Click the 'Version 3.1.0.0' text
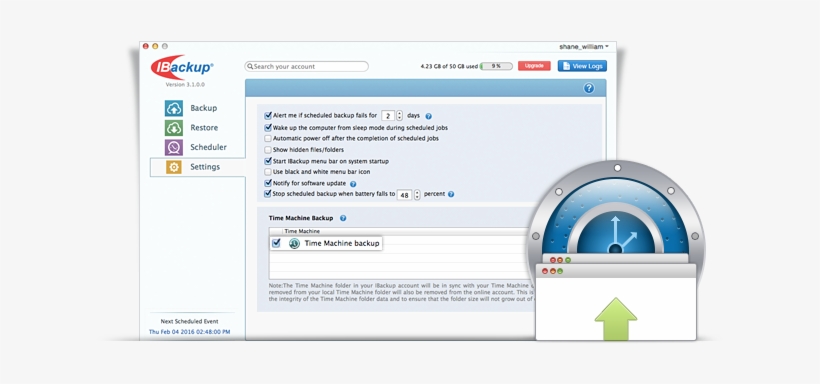 click(185, 84)
